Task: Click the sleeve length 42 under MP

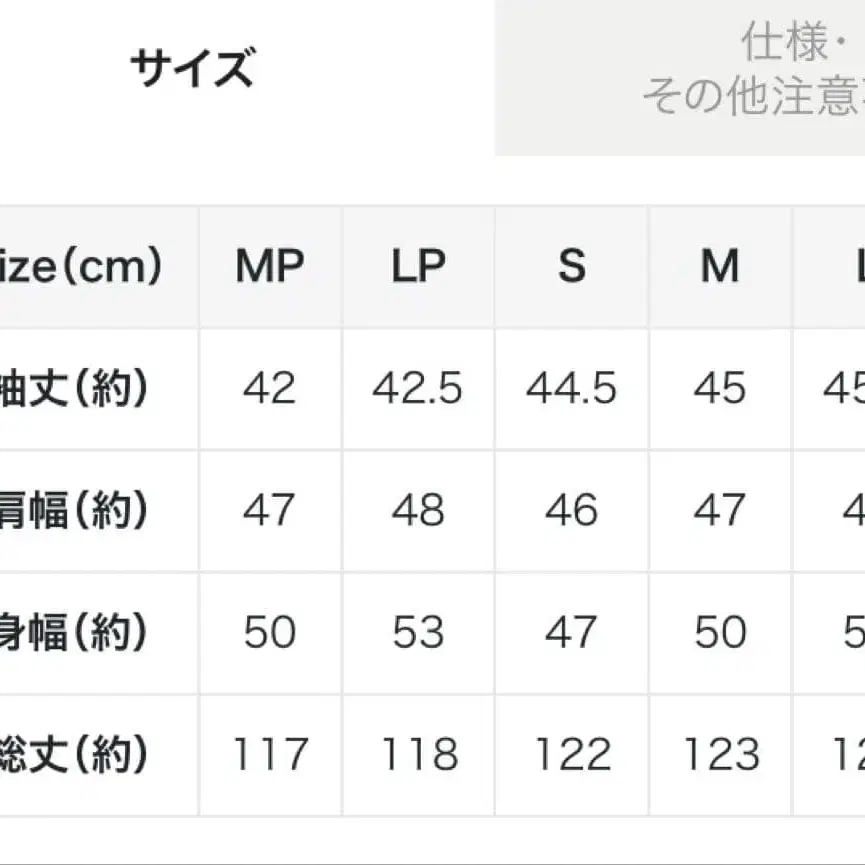Action: pyautogui.click(x=268, y=389)
